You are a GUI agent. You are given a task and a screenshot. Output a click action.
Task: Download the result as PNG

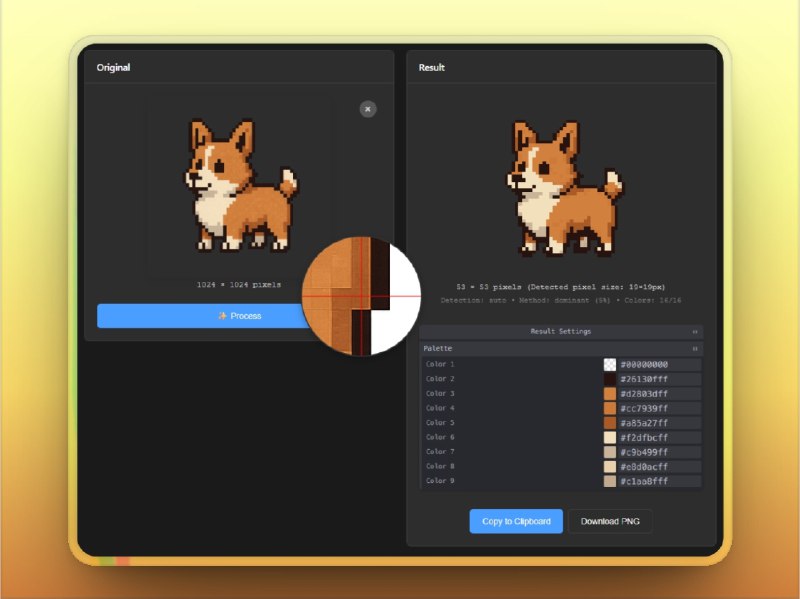[x=610, y=521]
